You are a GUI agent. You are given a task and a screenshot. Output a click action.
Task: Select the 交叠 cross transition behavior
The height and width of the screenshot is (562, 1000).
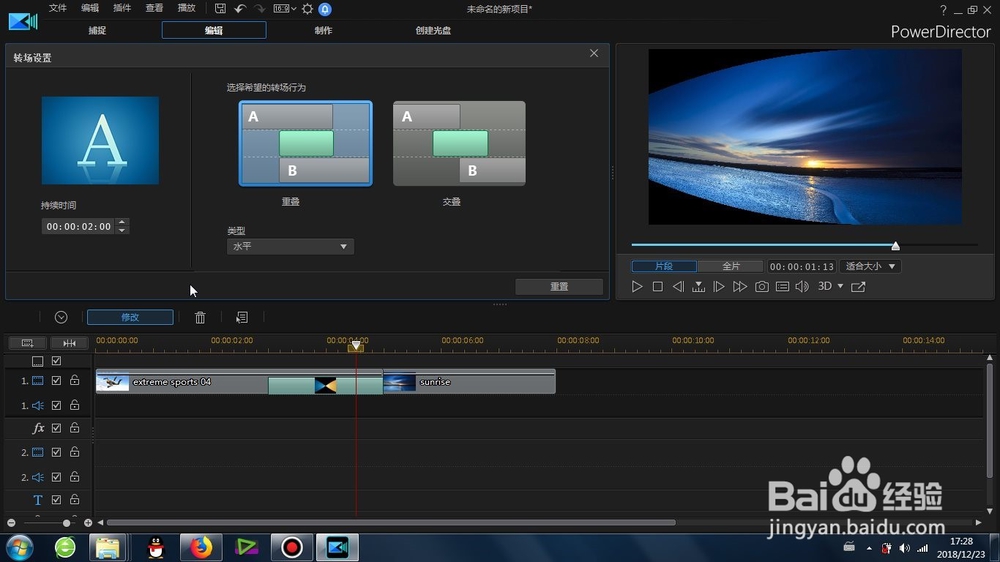(x=459, y=144)
